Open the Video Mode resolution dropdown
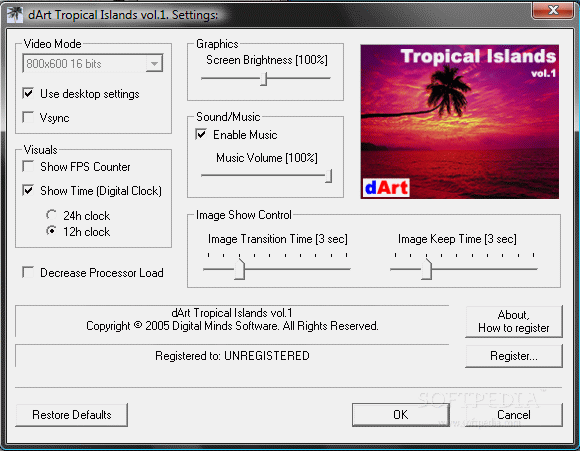The image size is (580, 451). (x=154, y=63)
